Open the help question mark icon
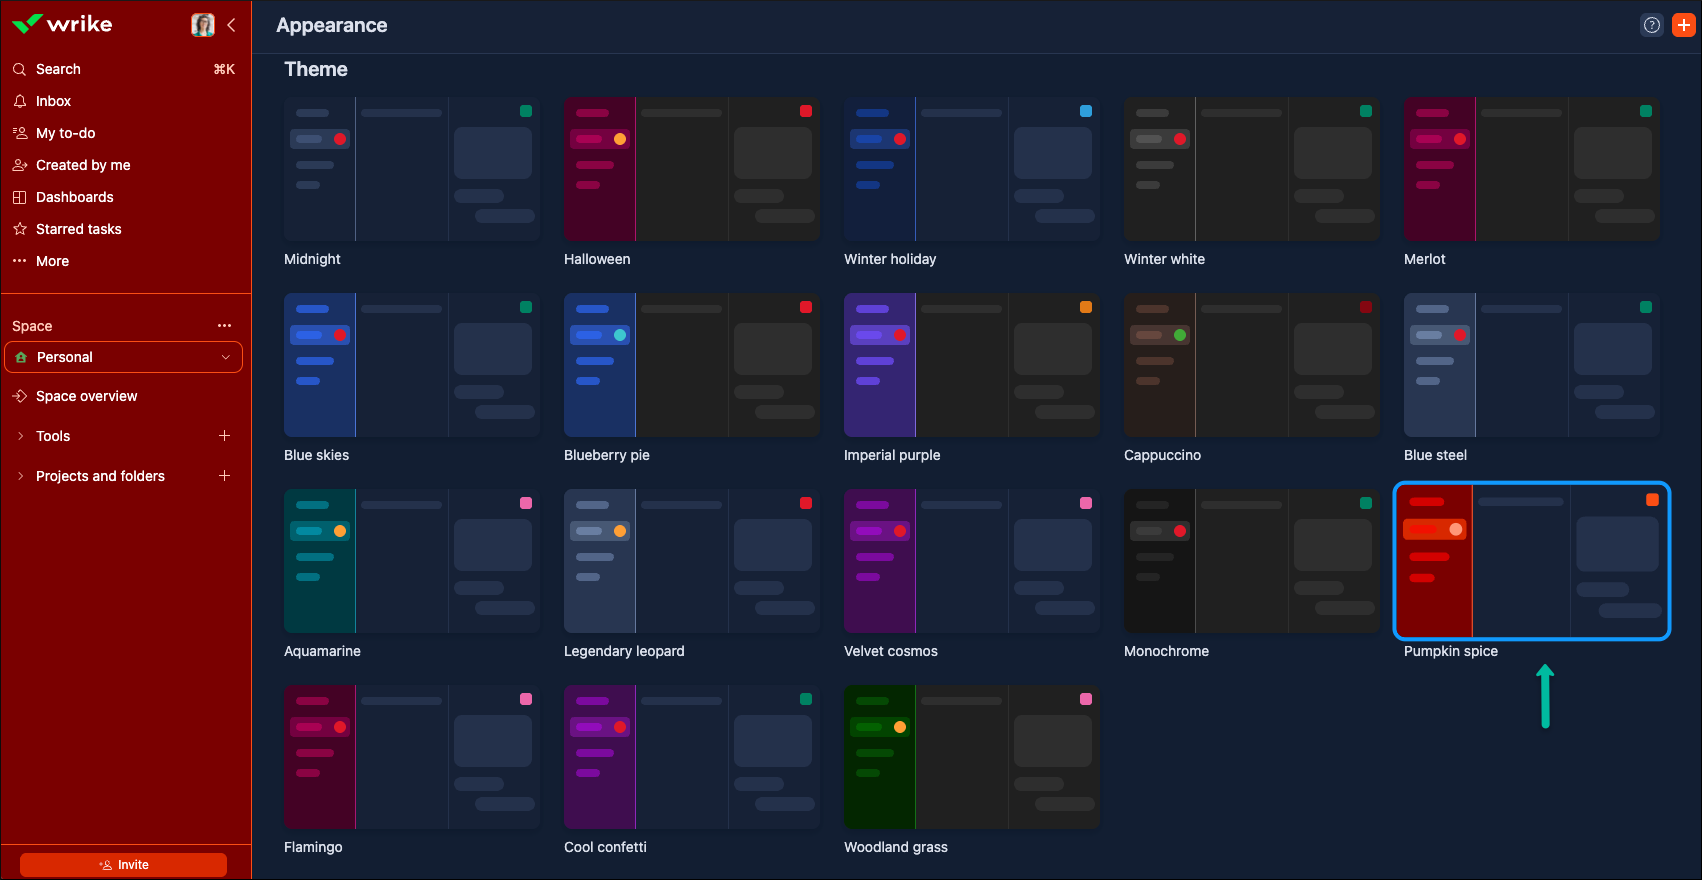The image size is (1702, 880). pos(1652,25)
